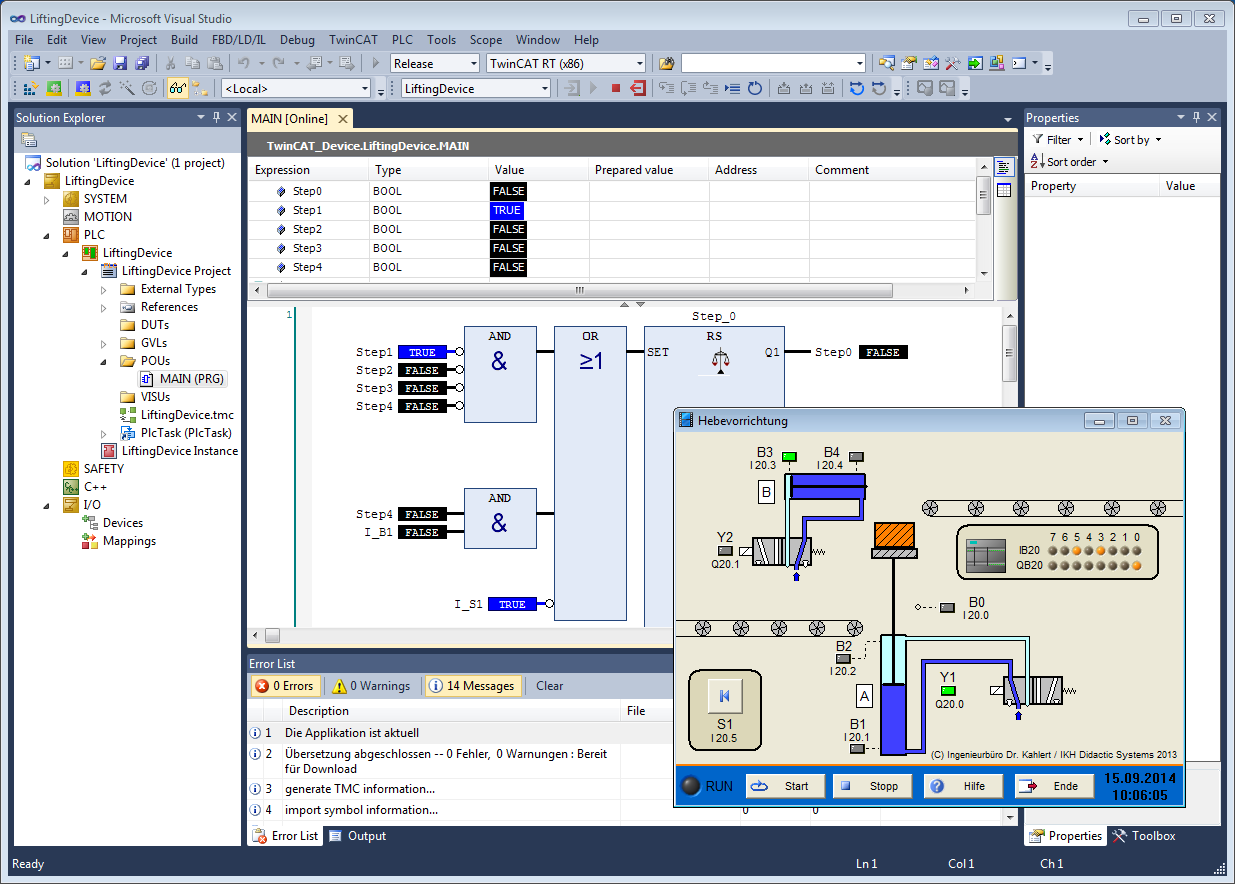
Task: Click the Stopp button in Hebevorrichtung
Action: tap(873, 786)
